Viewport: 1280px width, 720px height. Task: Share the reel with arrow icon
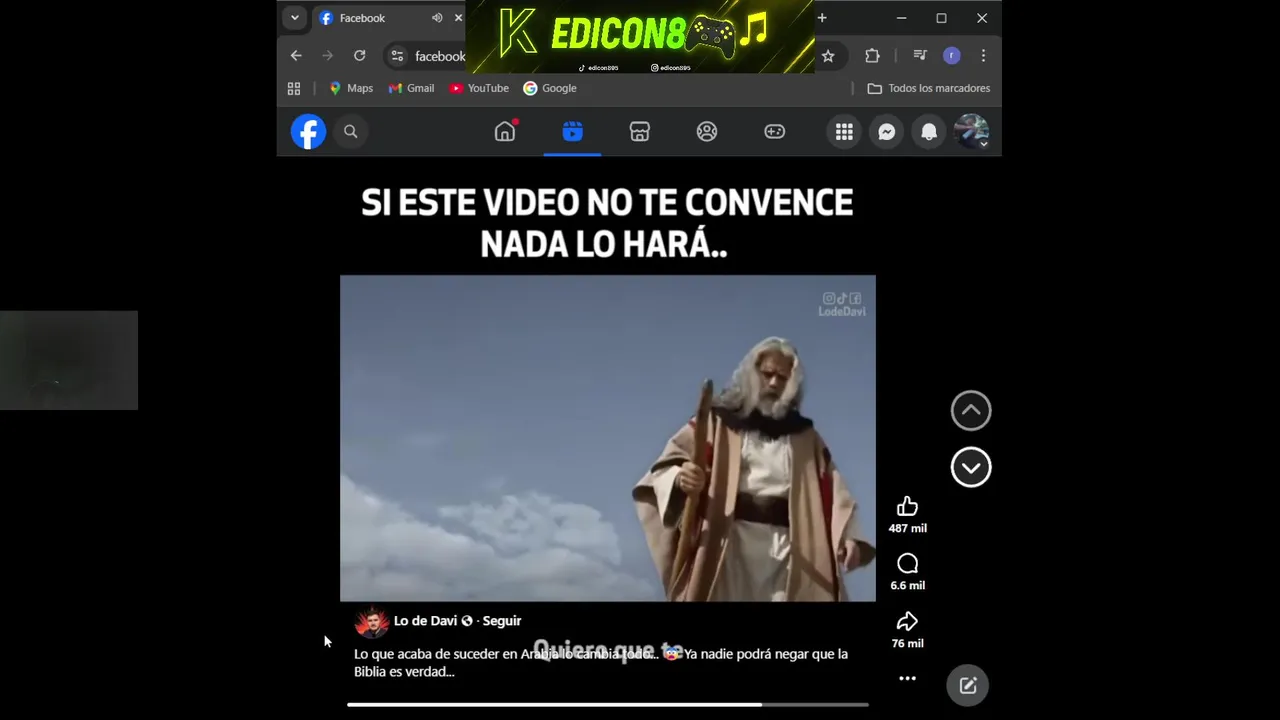click(907, 621)
